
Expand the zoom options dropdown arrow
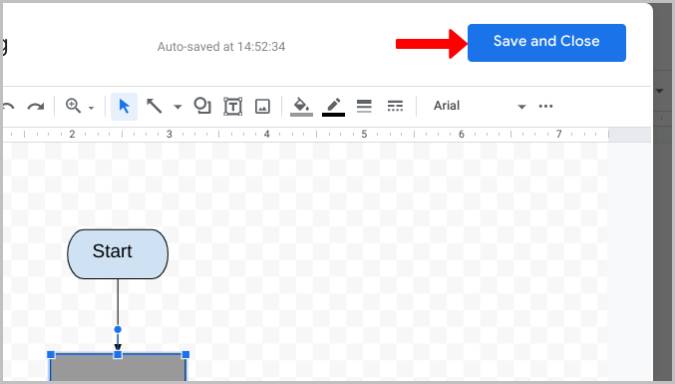point(91,108)
